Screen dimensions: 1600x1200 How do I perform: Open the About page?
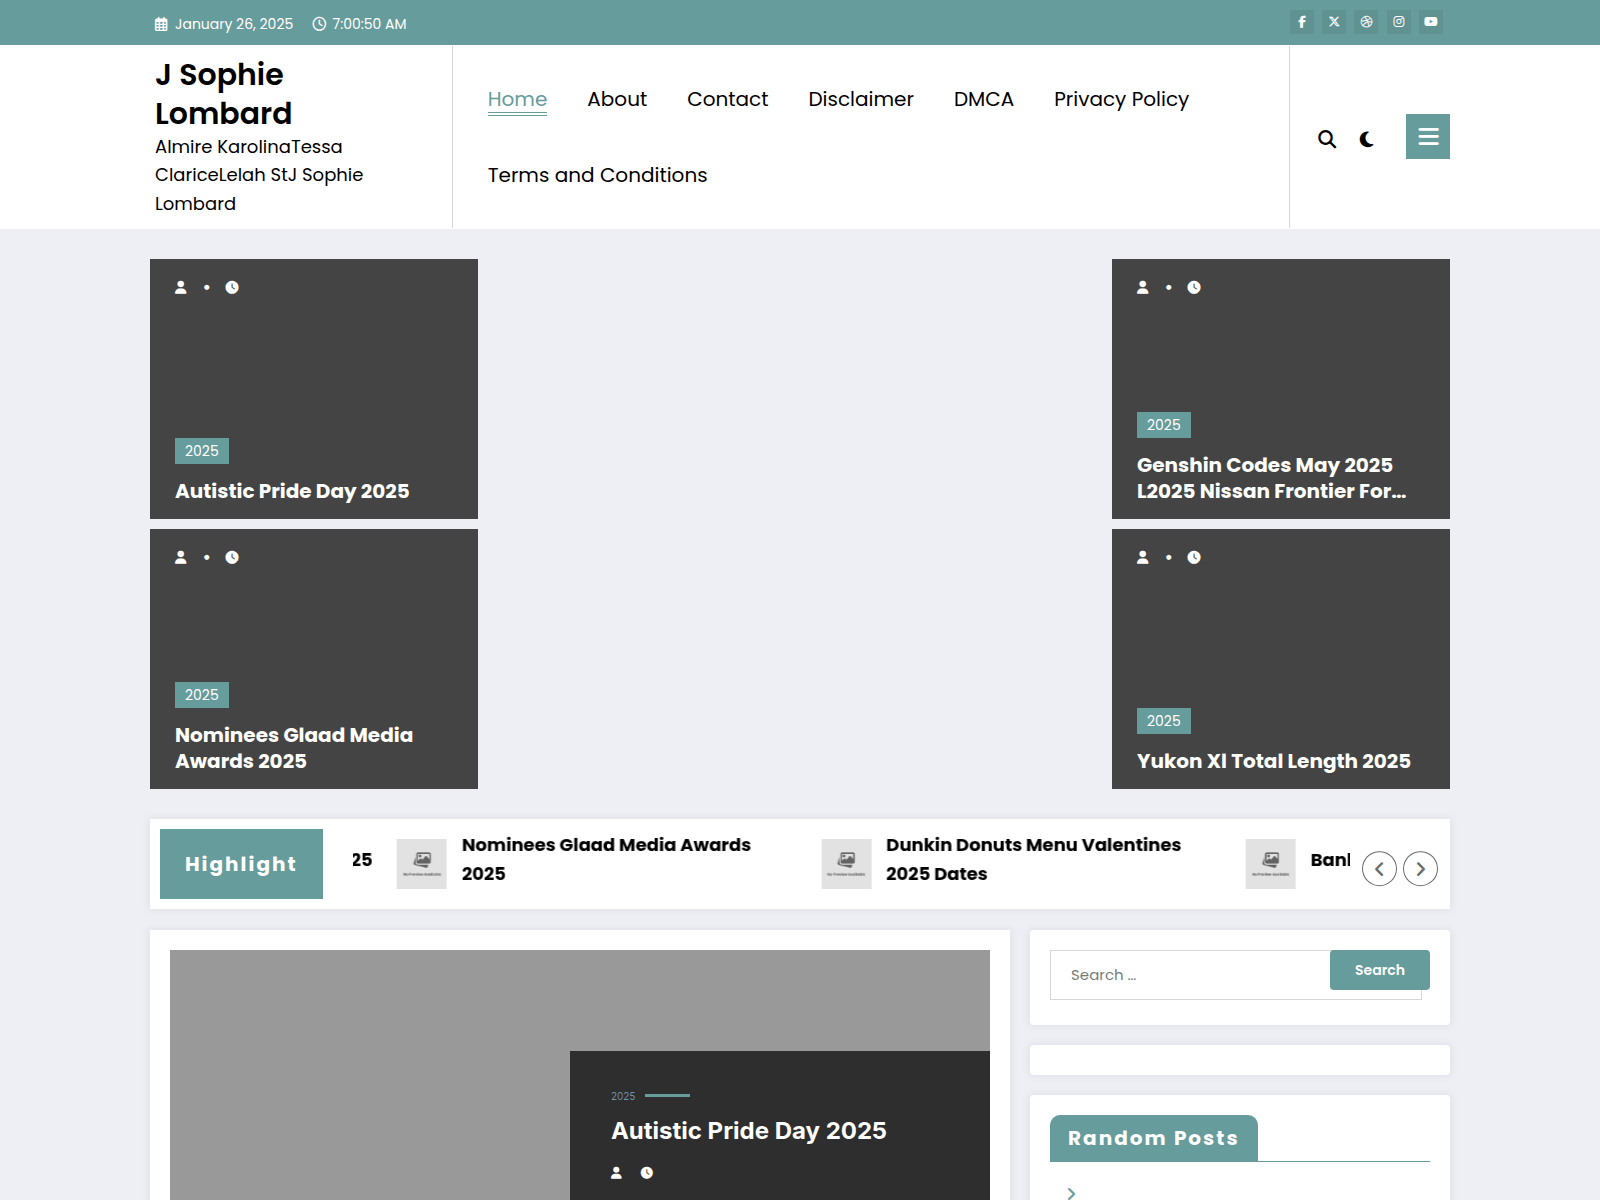[617, 99]
